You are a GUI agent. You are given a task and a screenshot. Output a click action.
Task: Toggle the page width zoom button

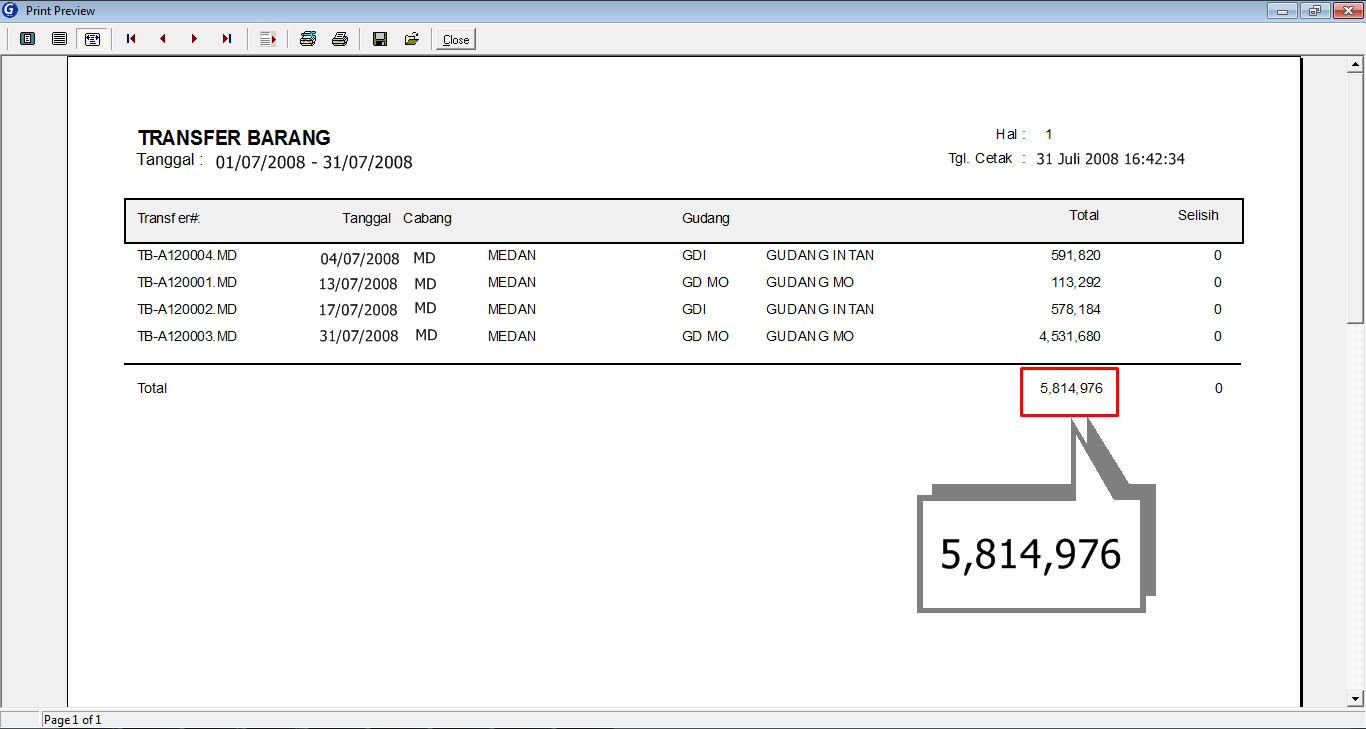92,39
